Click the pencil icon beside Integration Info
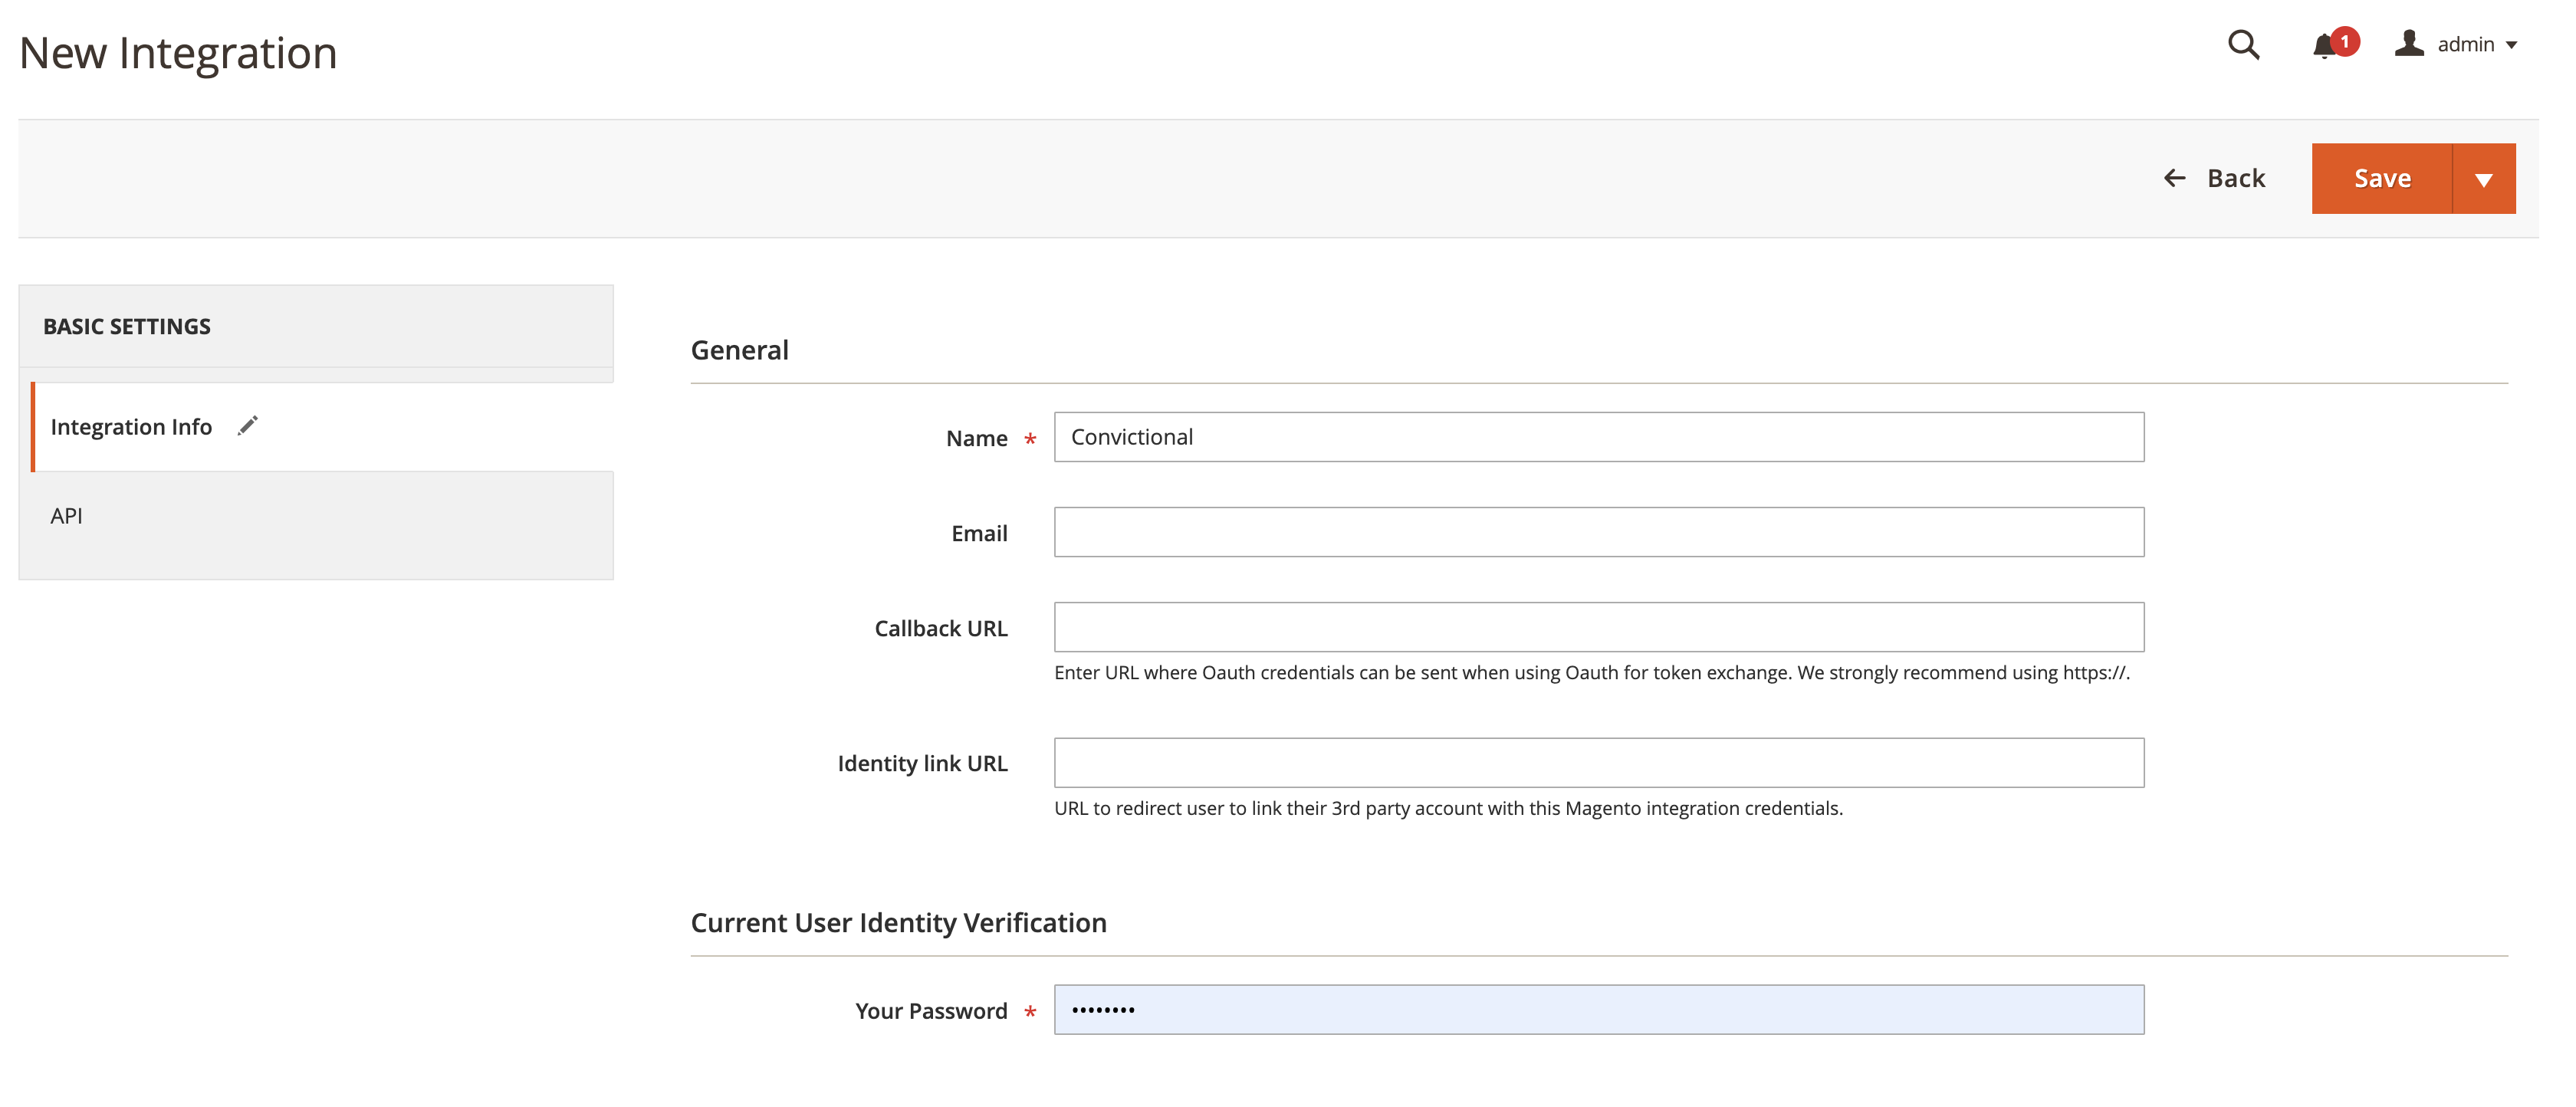The image size is (2576, 1107). [247, 426]
